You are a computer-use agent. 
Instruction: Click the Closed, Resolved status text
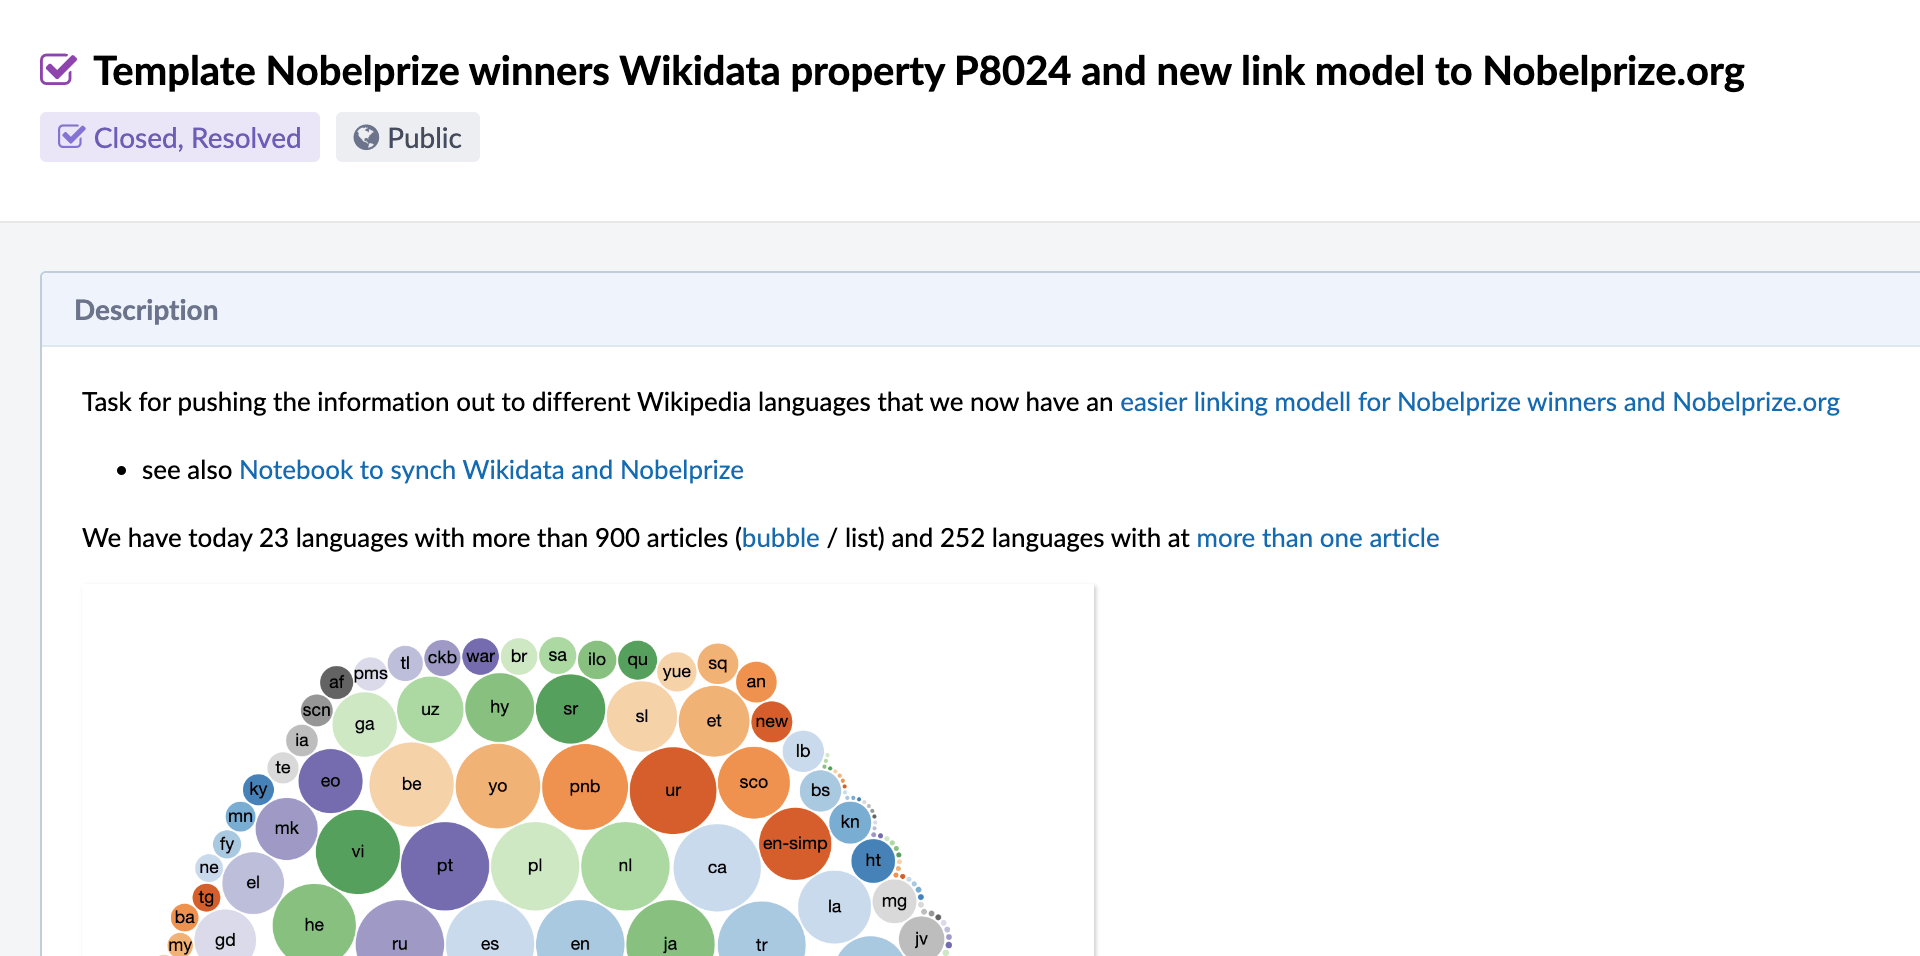click(x=197, y=138)
